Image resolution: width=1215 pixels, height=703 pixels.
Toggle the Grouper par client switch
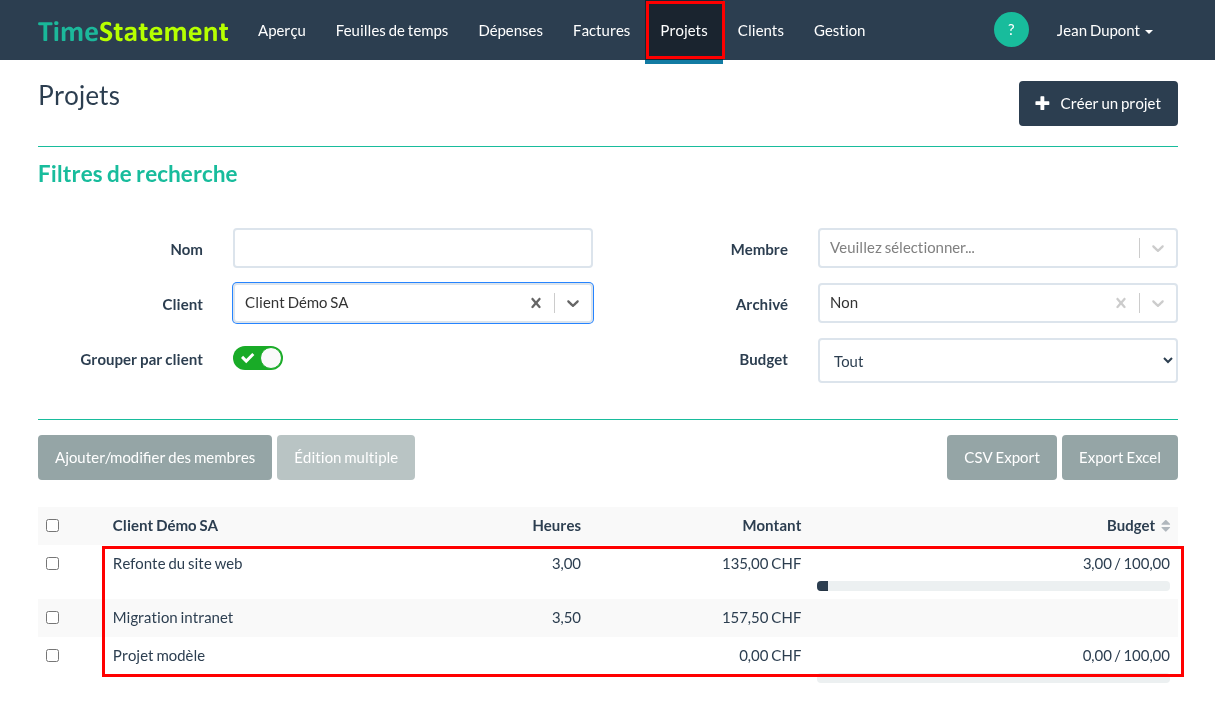point(258,358)
